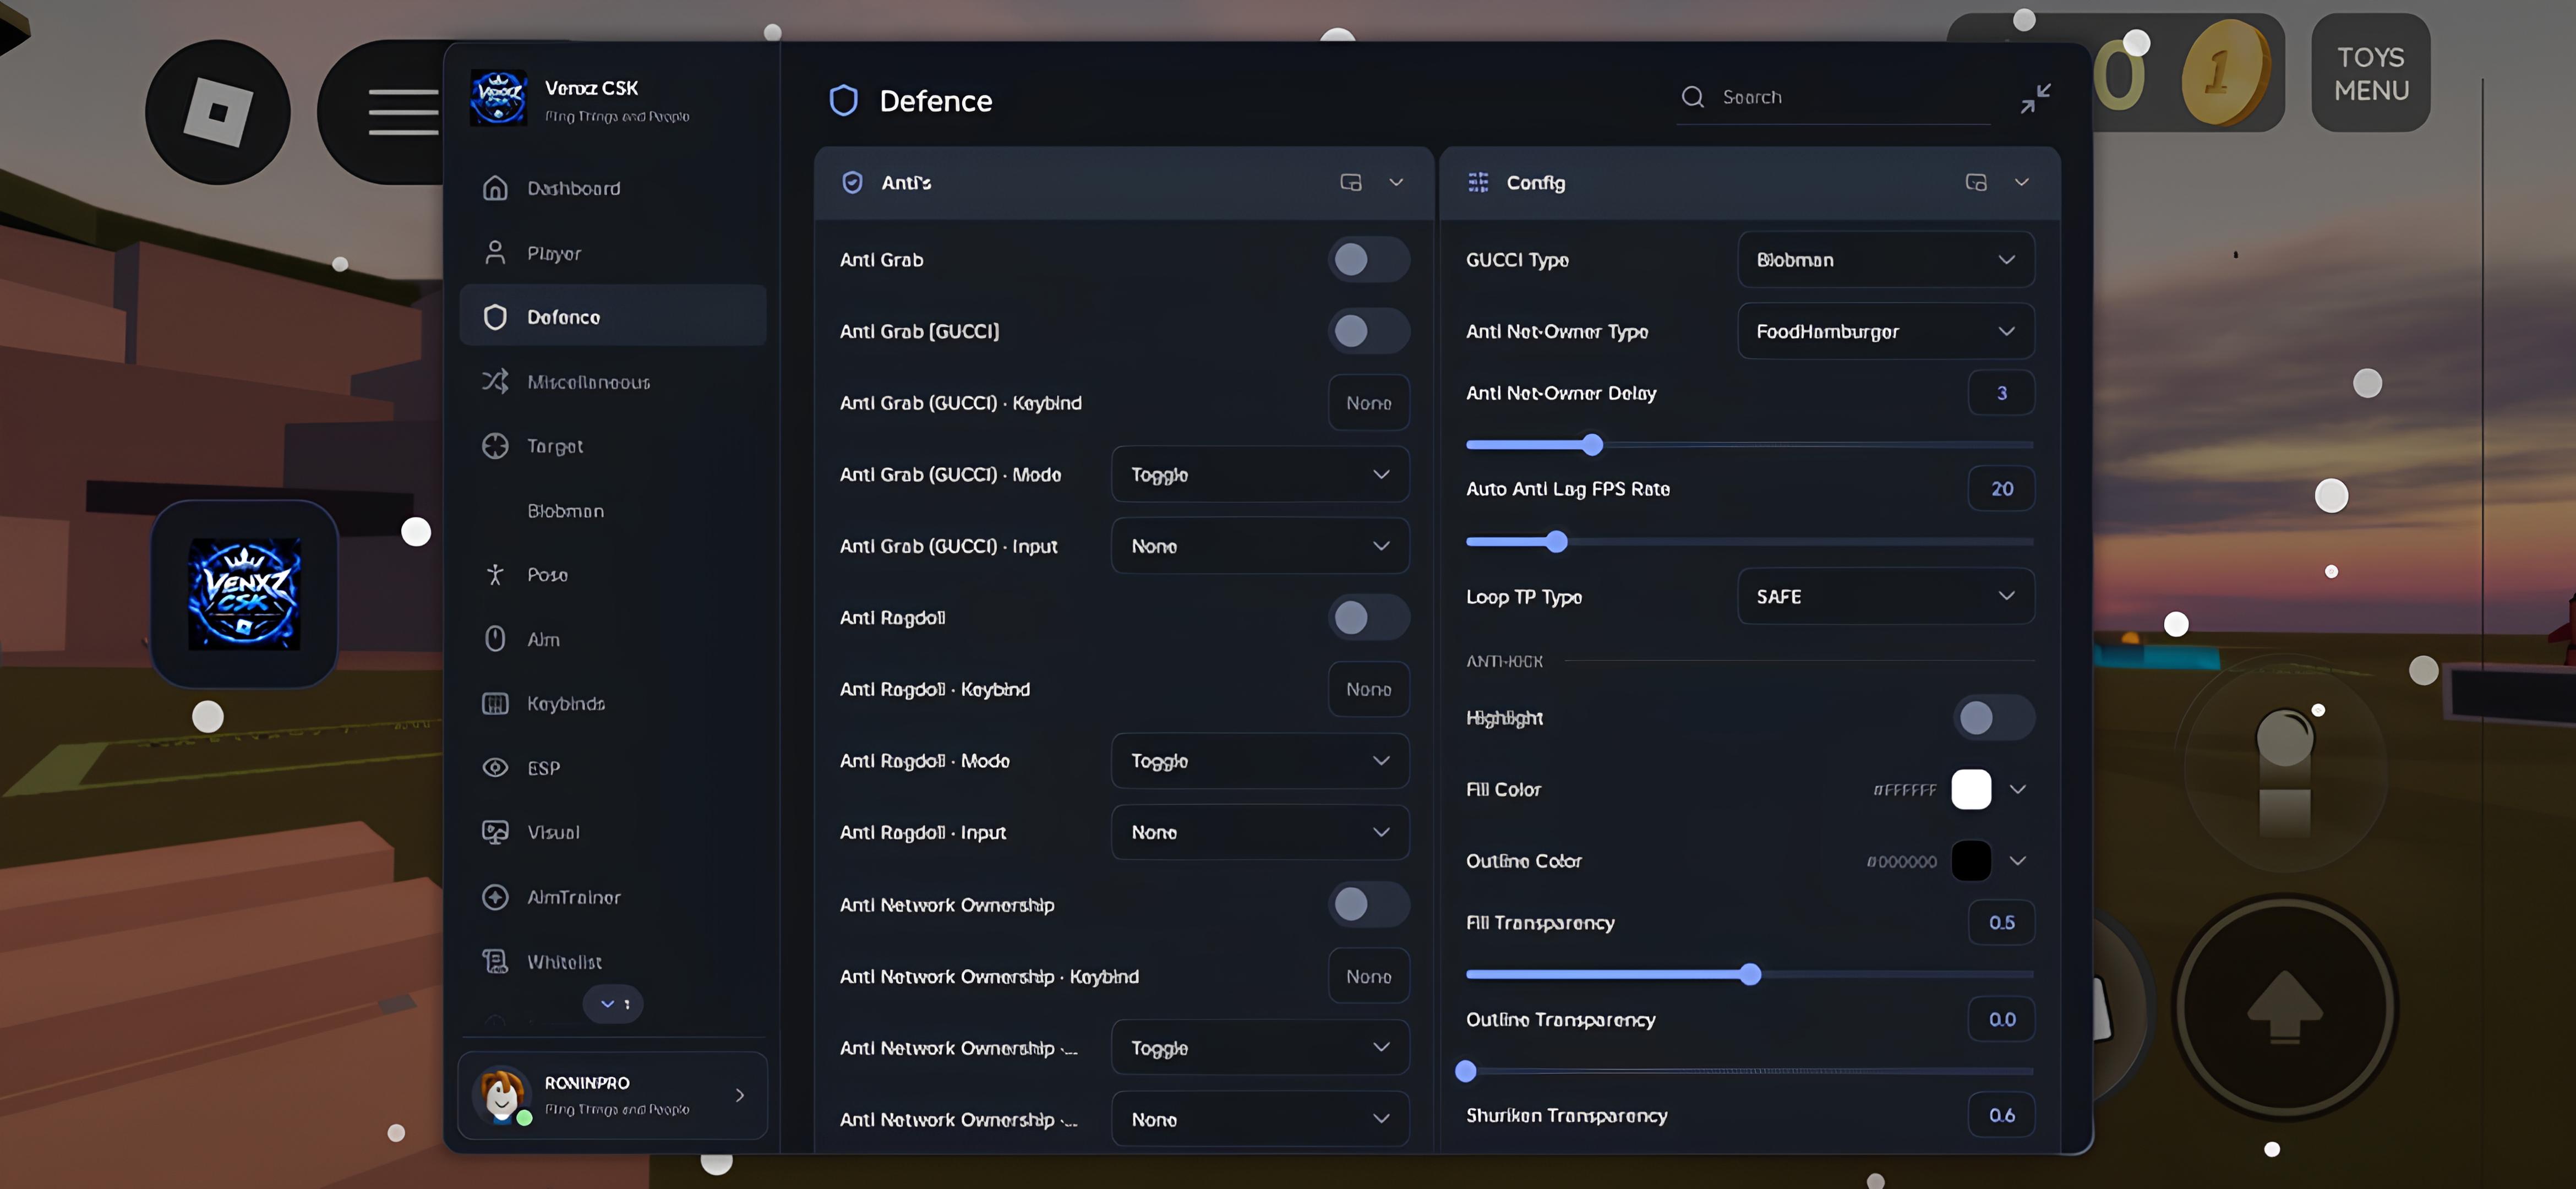Open the TOYS MENU button
2576x1189 pixels.
tap(2370, 73)
